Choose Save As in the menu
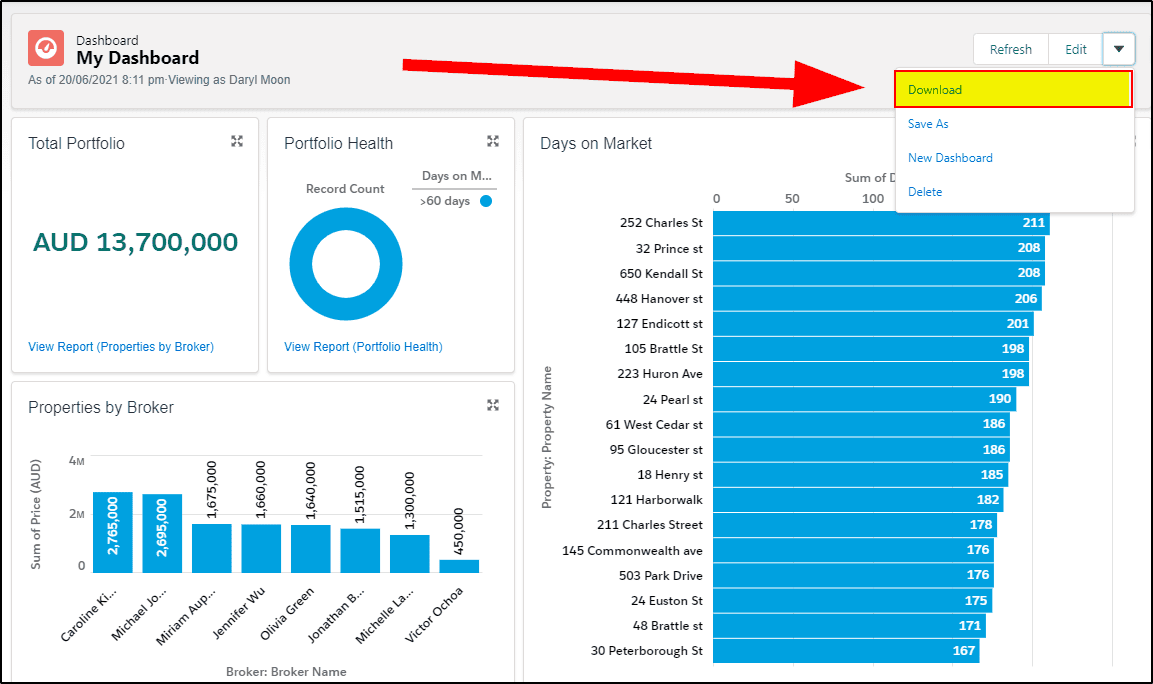Viewport: 1153px width, 684px height. click(x=928, y=124)
